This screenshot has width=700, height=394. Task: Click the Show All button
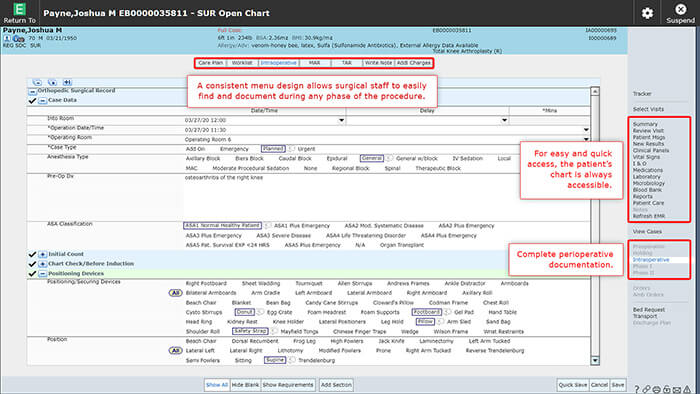217,385
